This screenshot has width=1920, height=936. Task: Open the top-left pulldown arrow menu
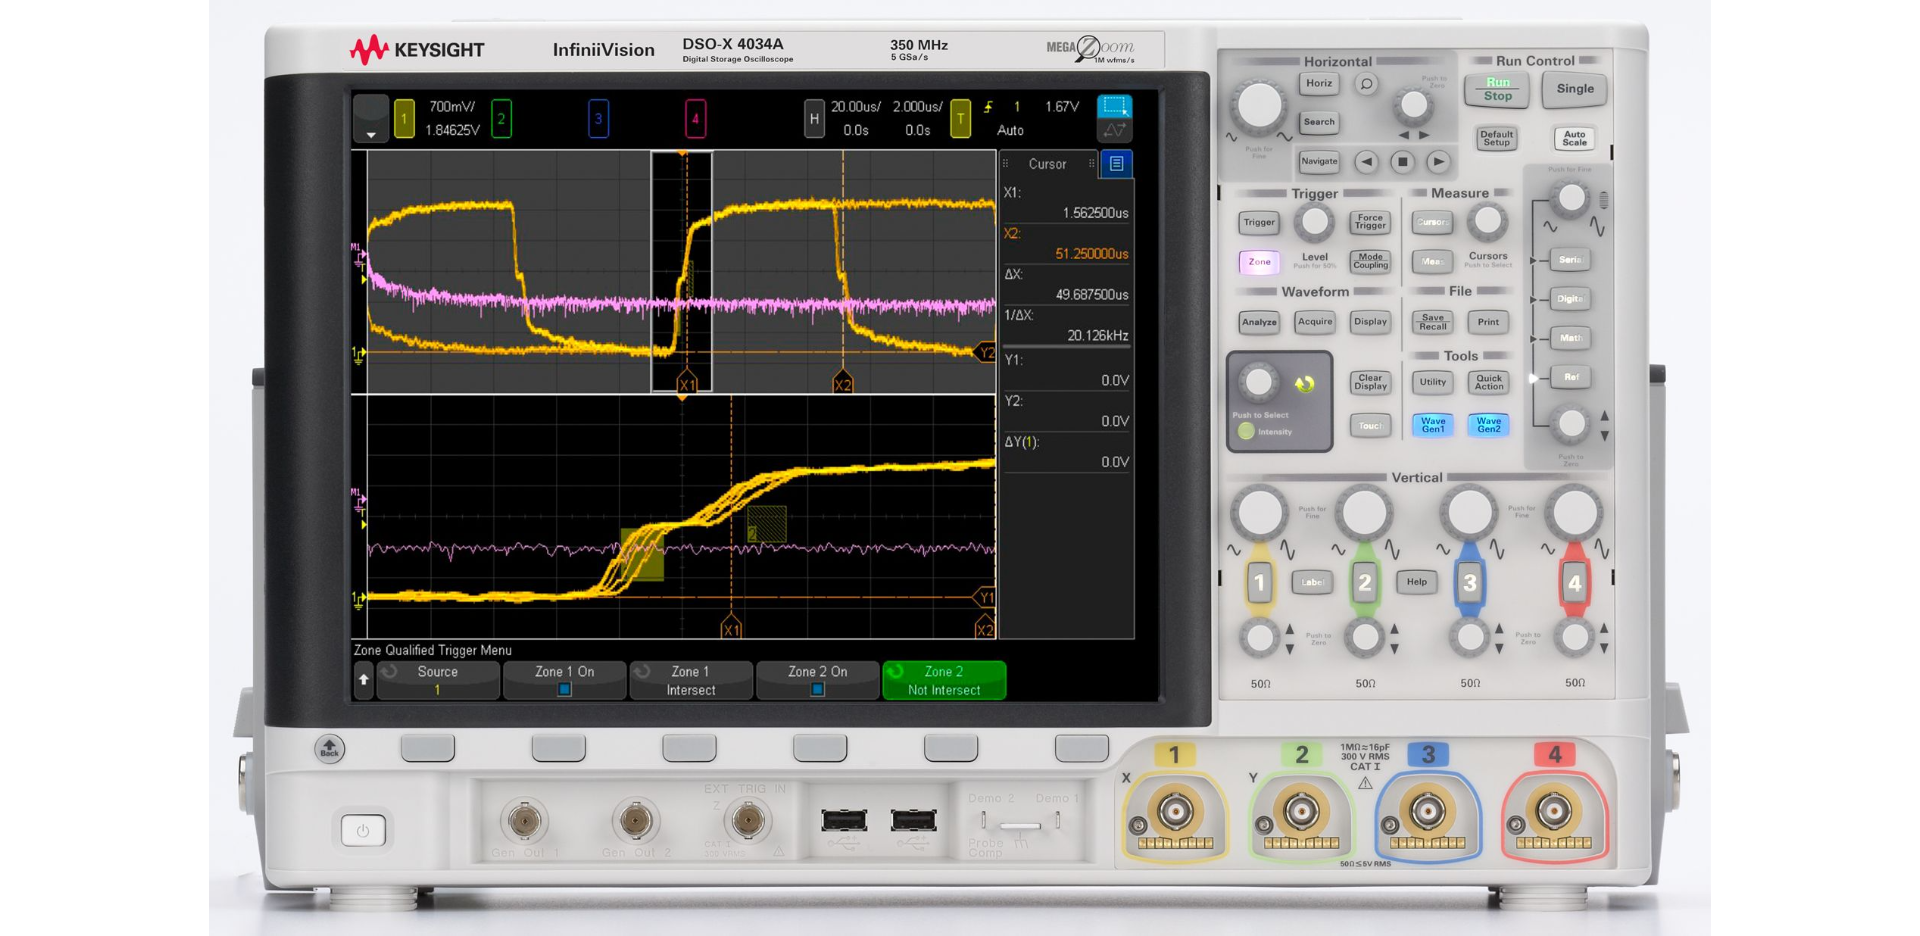coord(371,122)
